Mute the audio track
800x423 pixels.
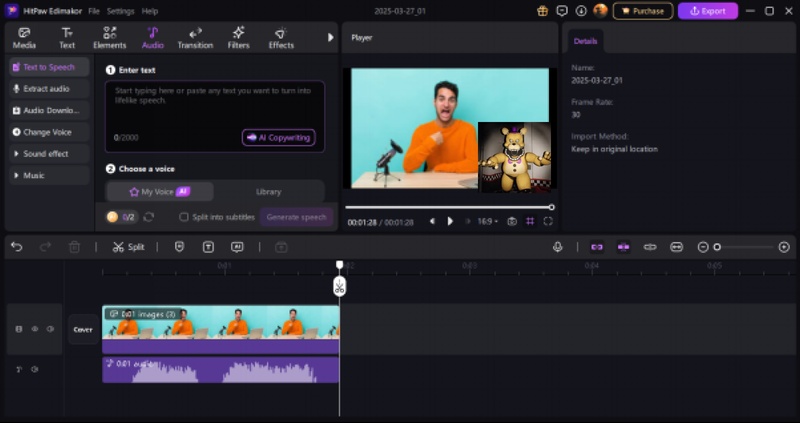pyautogui.click(x=34, y=369)
